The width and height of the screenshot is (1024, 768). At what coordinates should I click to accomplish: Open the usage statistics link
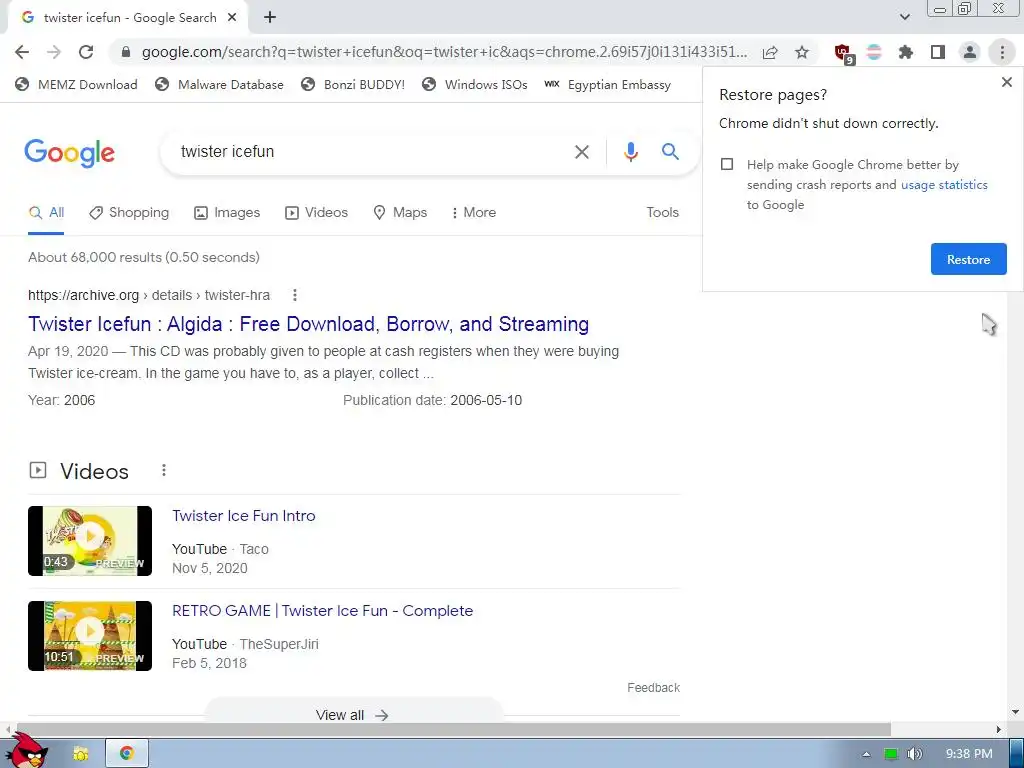tap(944, 185)
